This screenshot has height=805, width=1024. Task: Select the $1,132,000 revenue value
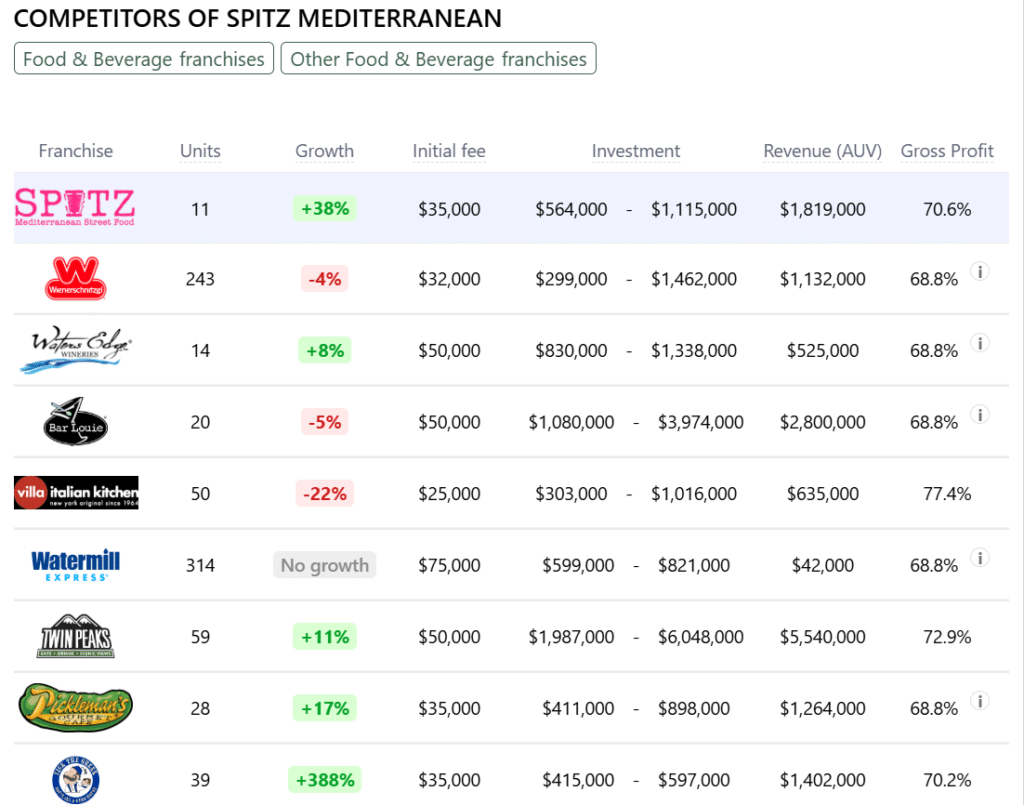[822, 279]
